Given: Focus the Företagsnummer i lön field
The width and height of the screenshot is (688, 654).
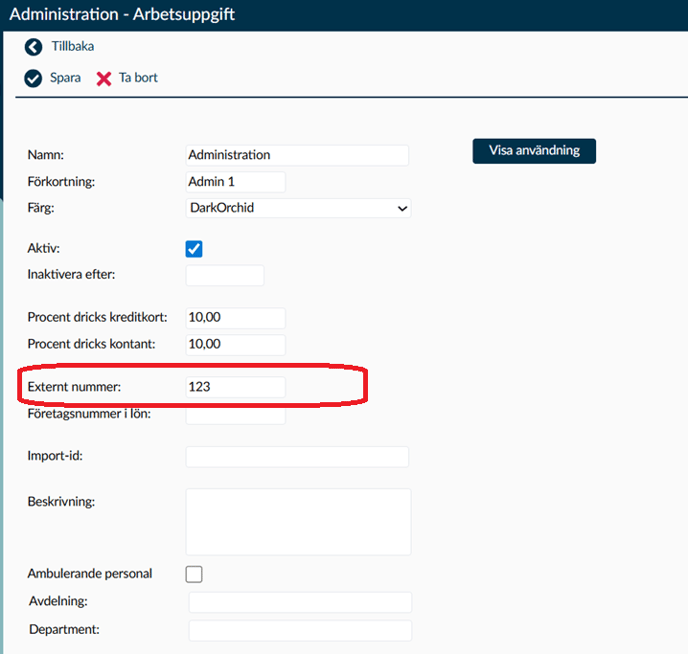Looking at the screenshot, I should (x=236, y=415).
